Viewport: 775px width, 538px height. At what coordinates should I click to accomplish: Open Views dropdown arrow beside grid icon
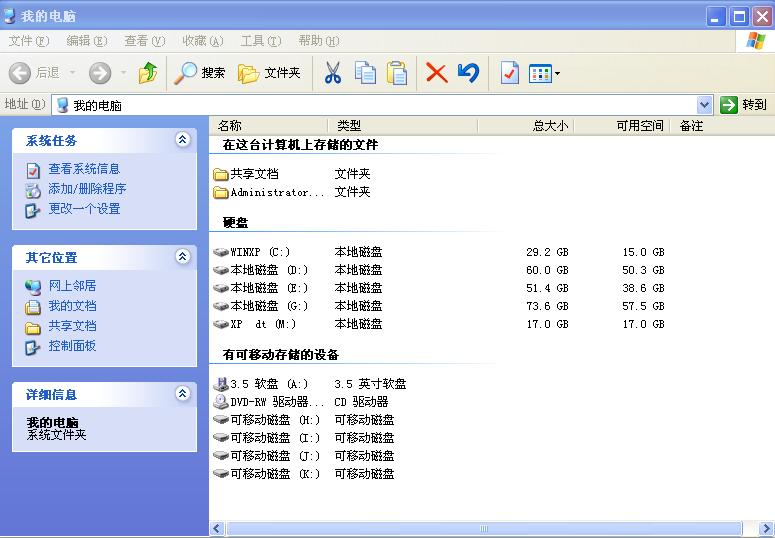point(558,74)
